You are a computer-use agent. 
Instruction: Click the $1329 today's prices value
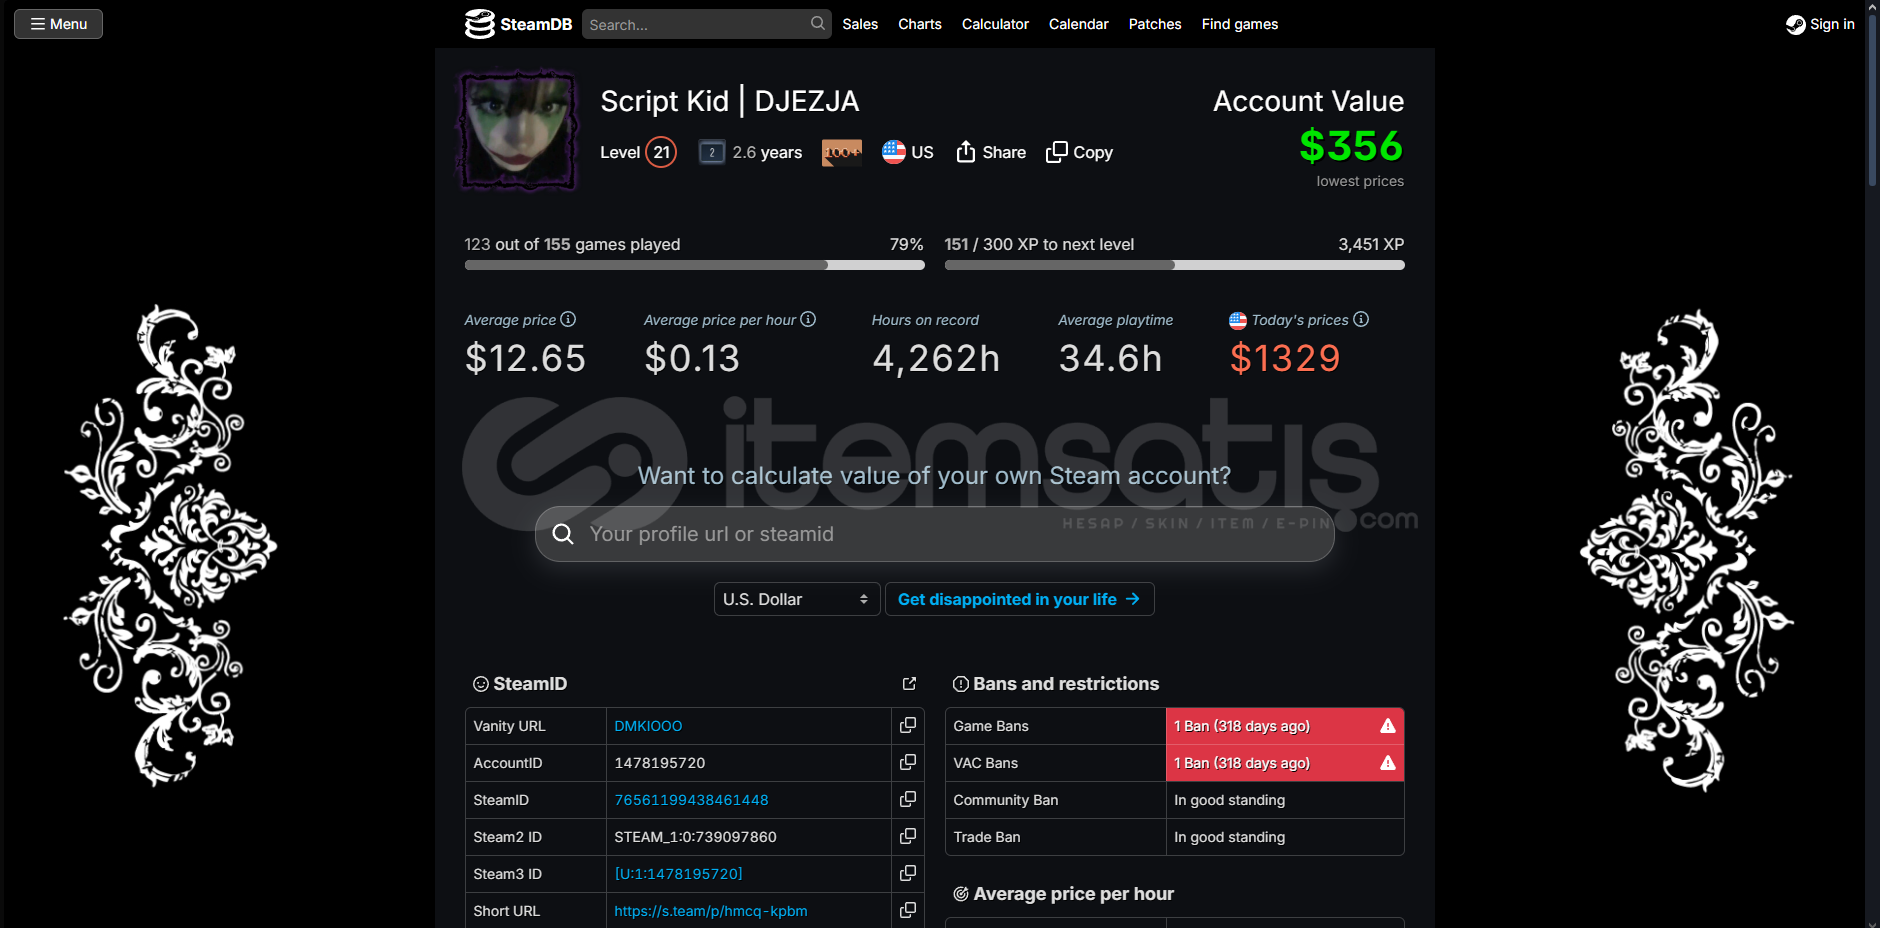(1285, 358)
